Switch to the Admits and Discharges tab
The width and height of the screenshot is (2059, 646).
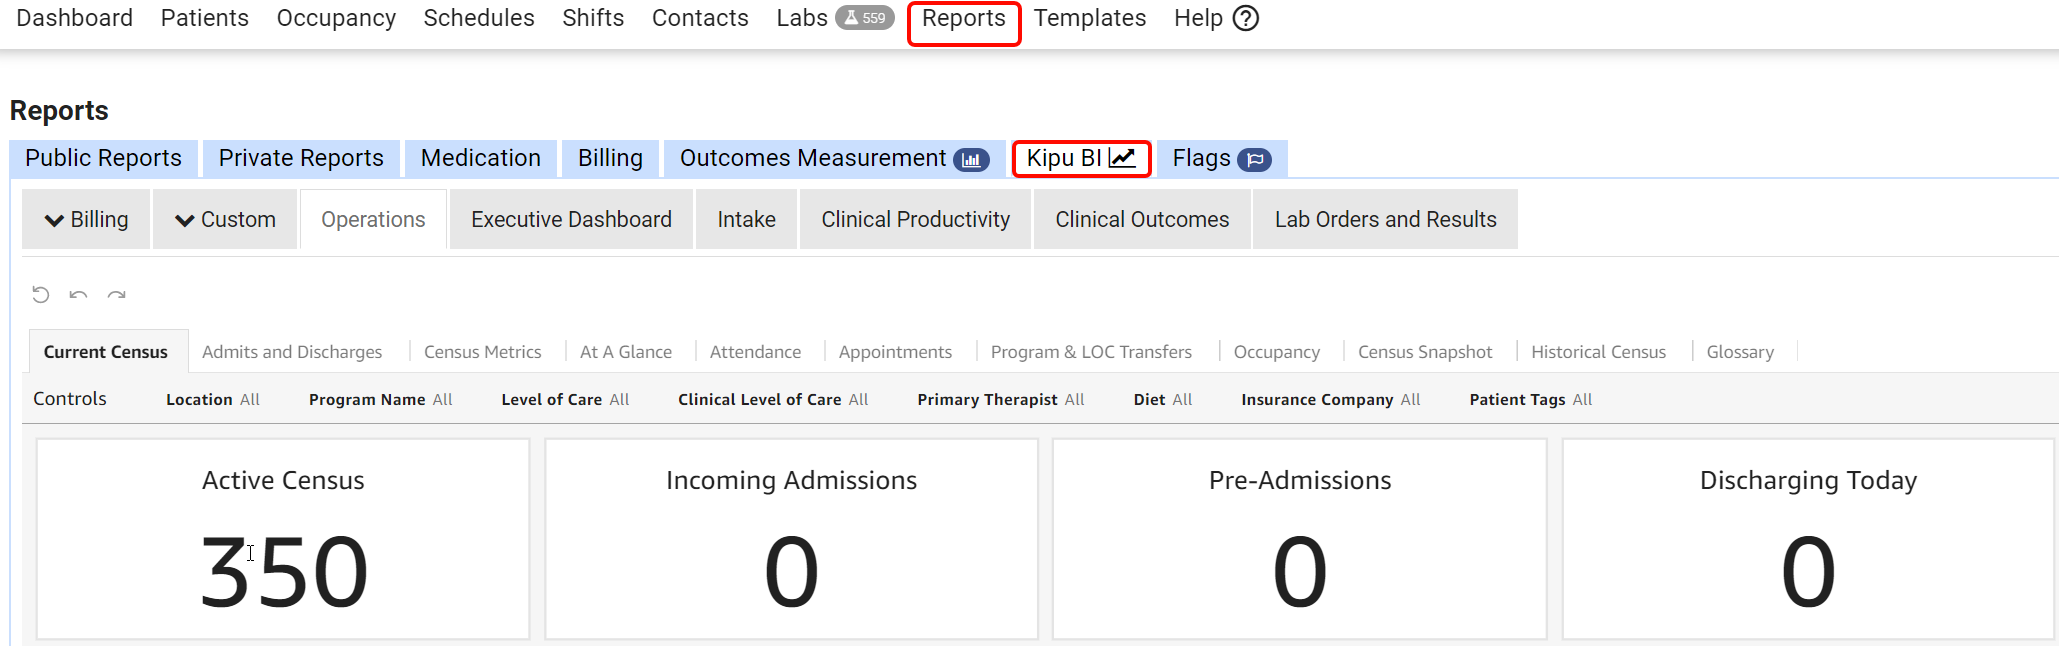292,352
